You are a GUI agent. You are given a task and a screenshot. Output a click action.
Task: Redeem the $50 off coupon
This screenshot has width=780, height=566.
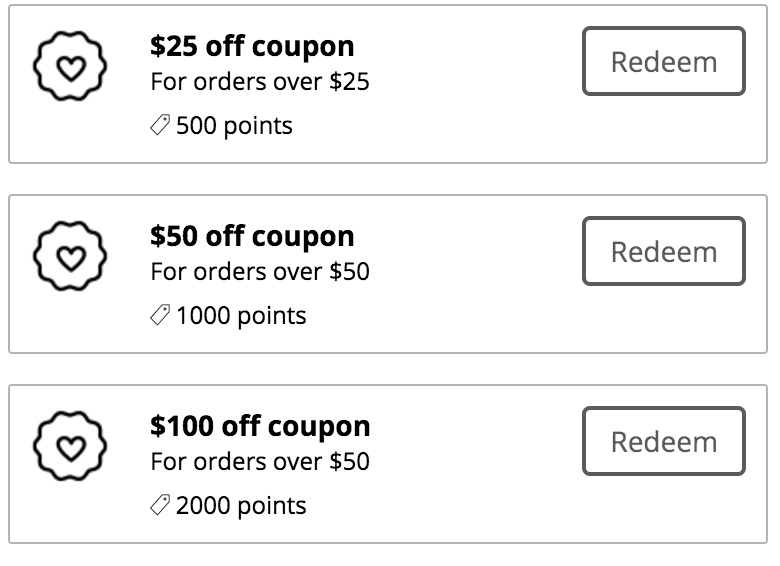pyautogui.click(x=663, y=251)
